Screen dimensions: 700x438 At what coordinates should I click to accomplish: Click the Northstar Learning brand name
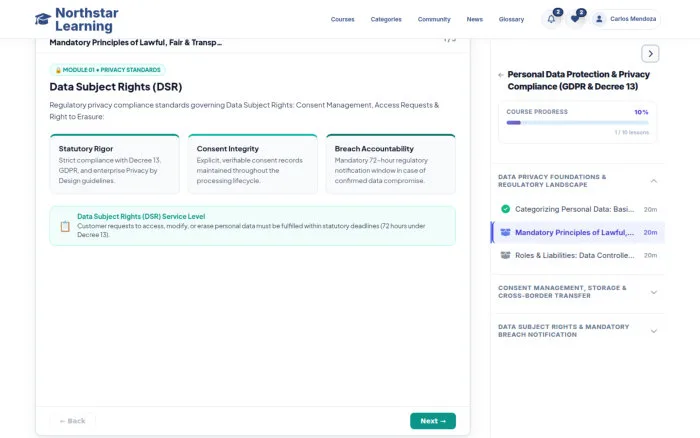[87, 20]
